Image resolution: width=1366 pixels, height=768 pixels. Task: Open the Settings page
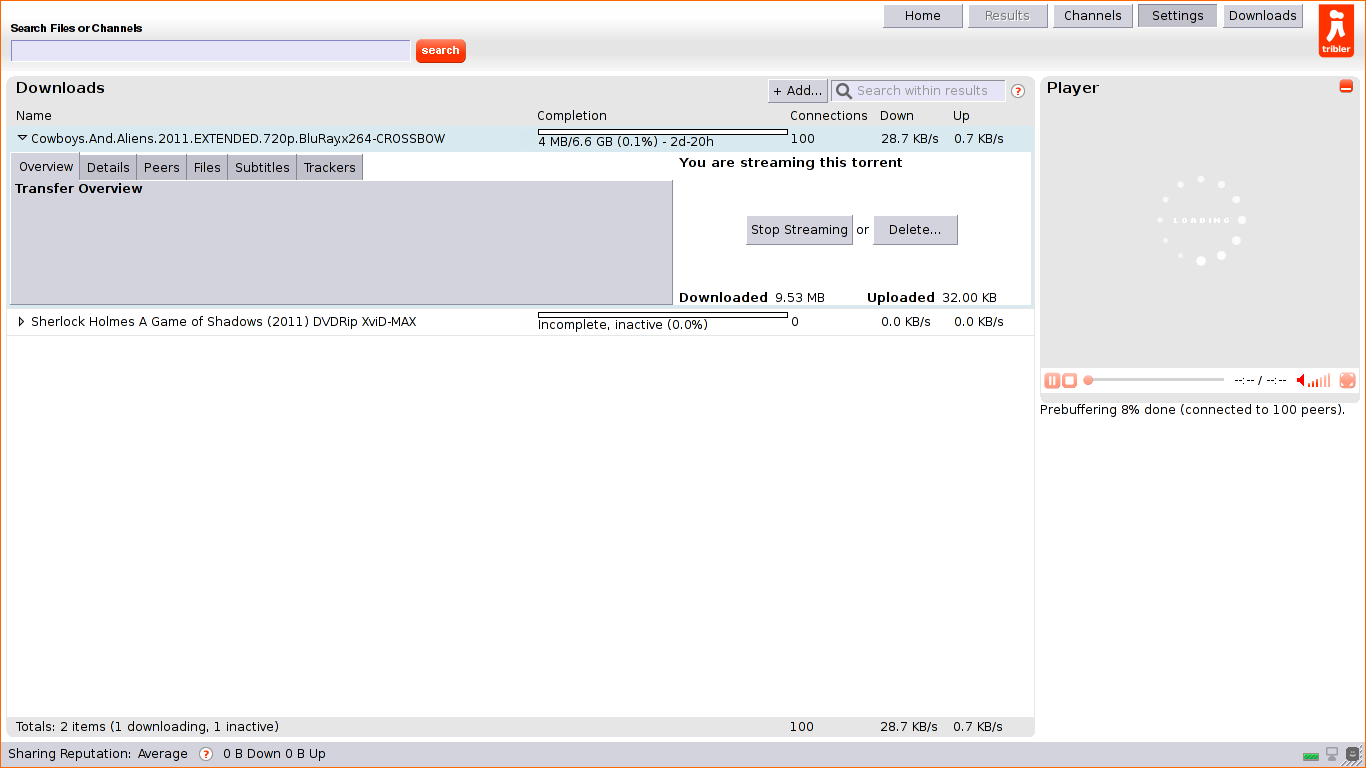(x=1177, y=16)
